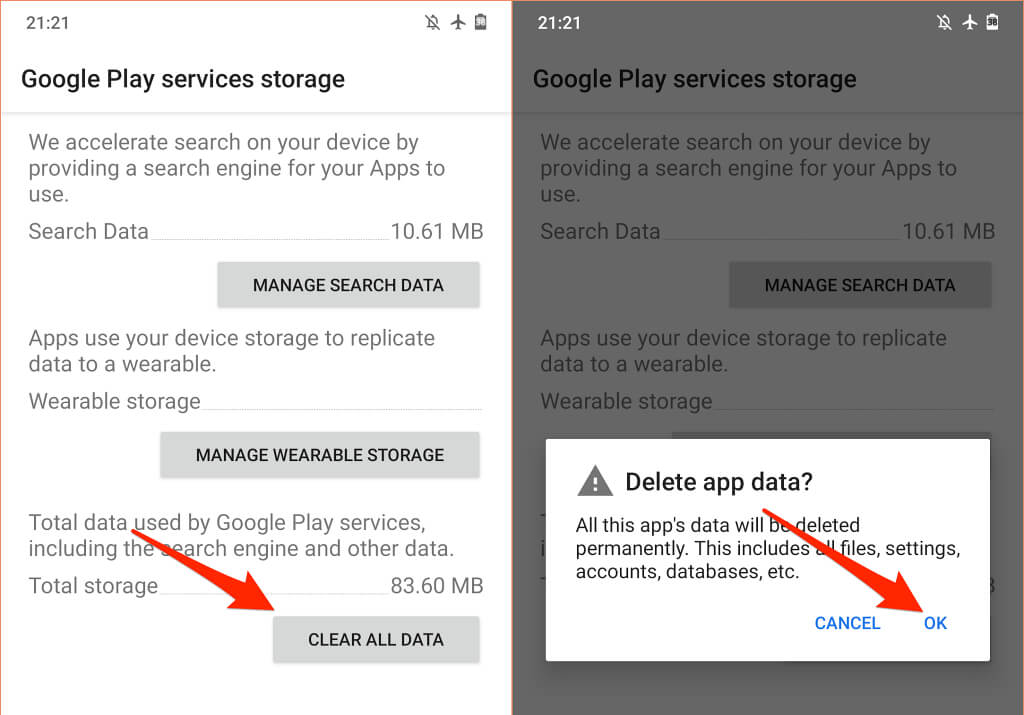Tap the dimmed Google Play services storage title
The image size is (1024, 715).
(695, 79)
